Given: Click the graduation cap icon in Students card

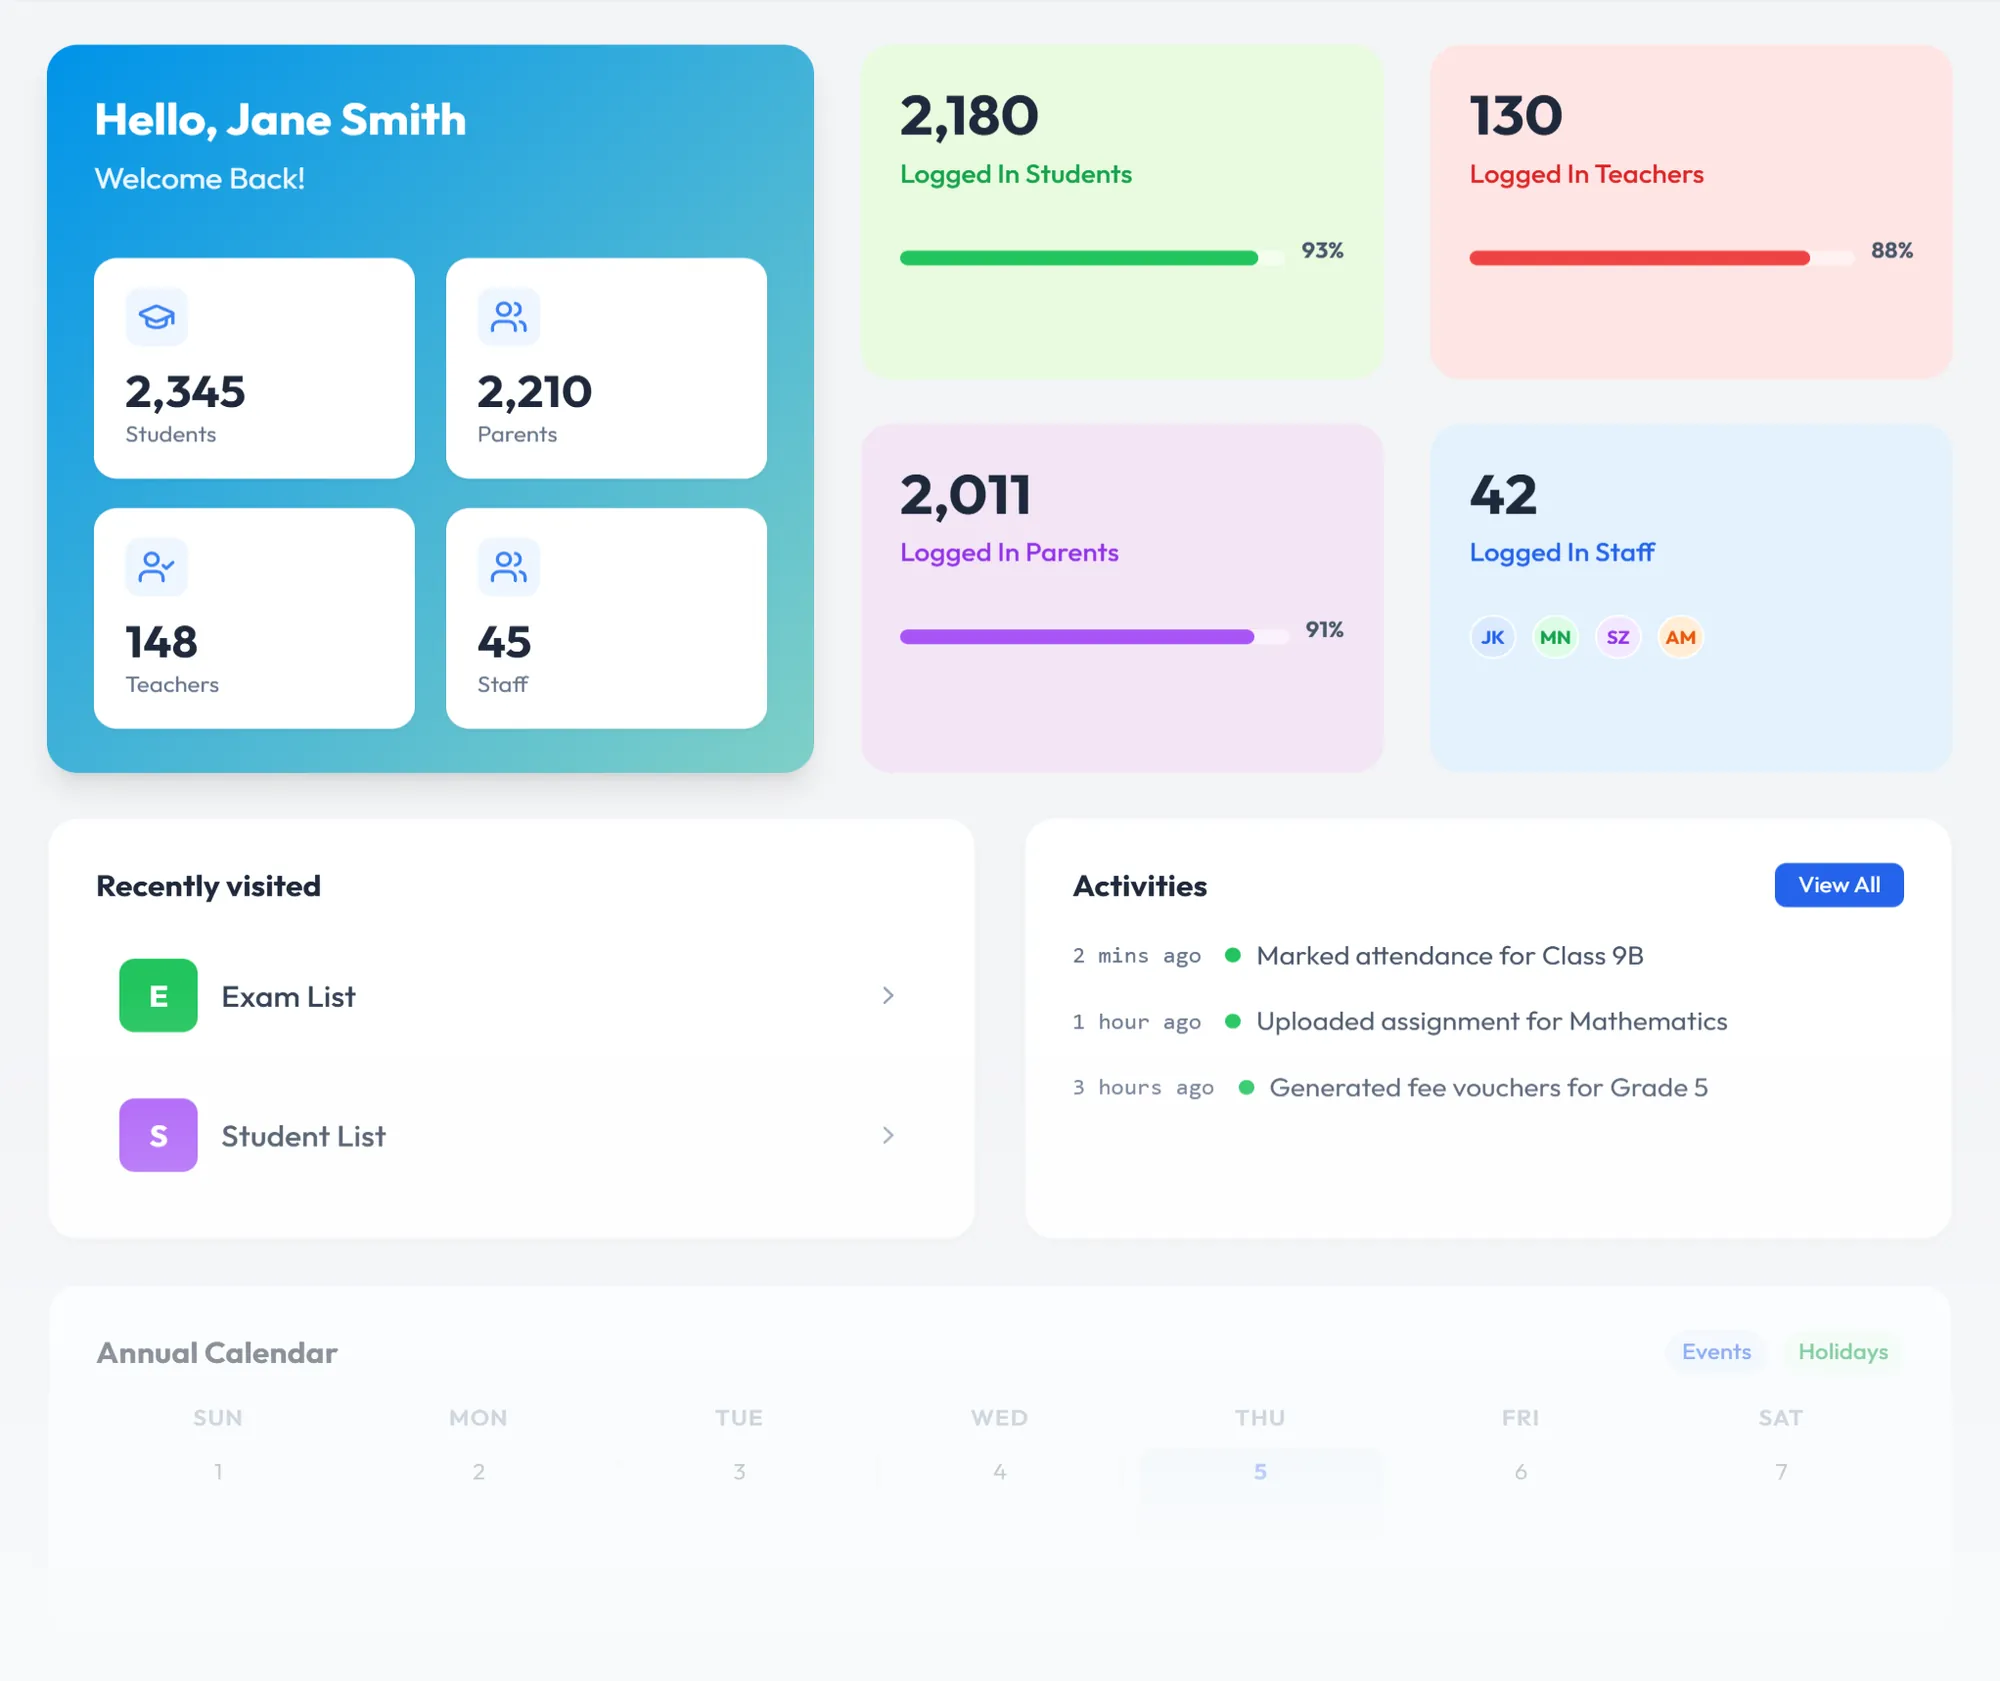Looking at the screenshot, I should click(x=156, y=317).
